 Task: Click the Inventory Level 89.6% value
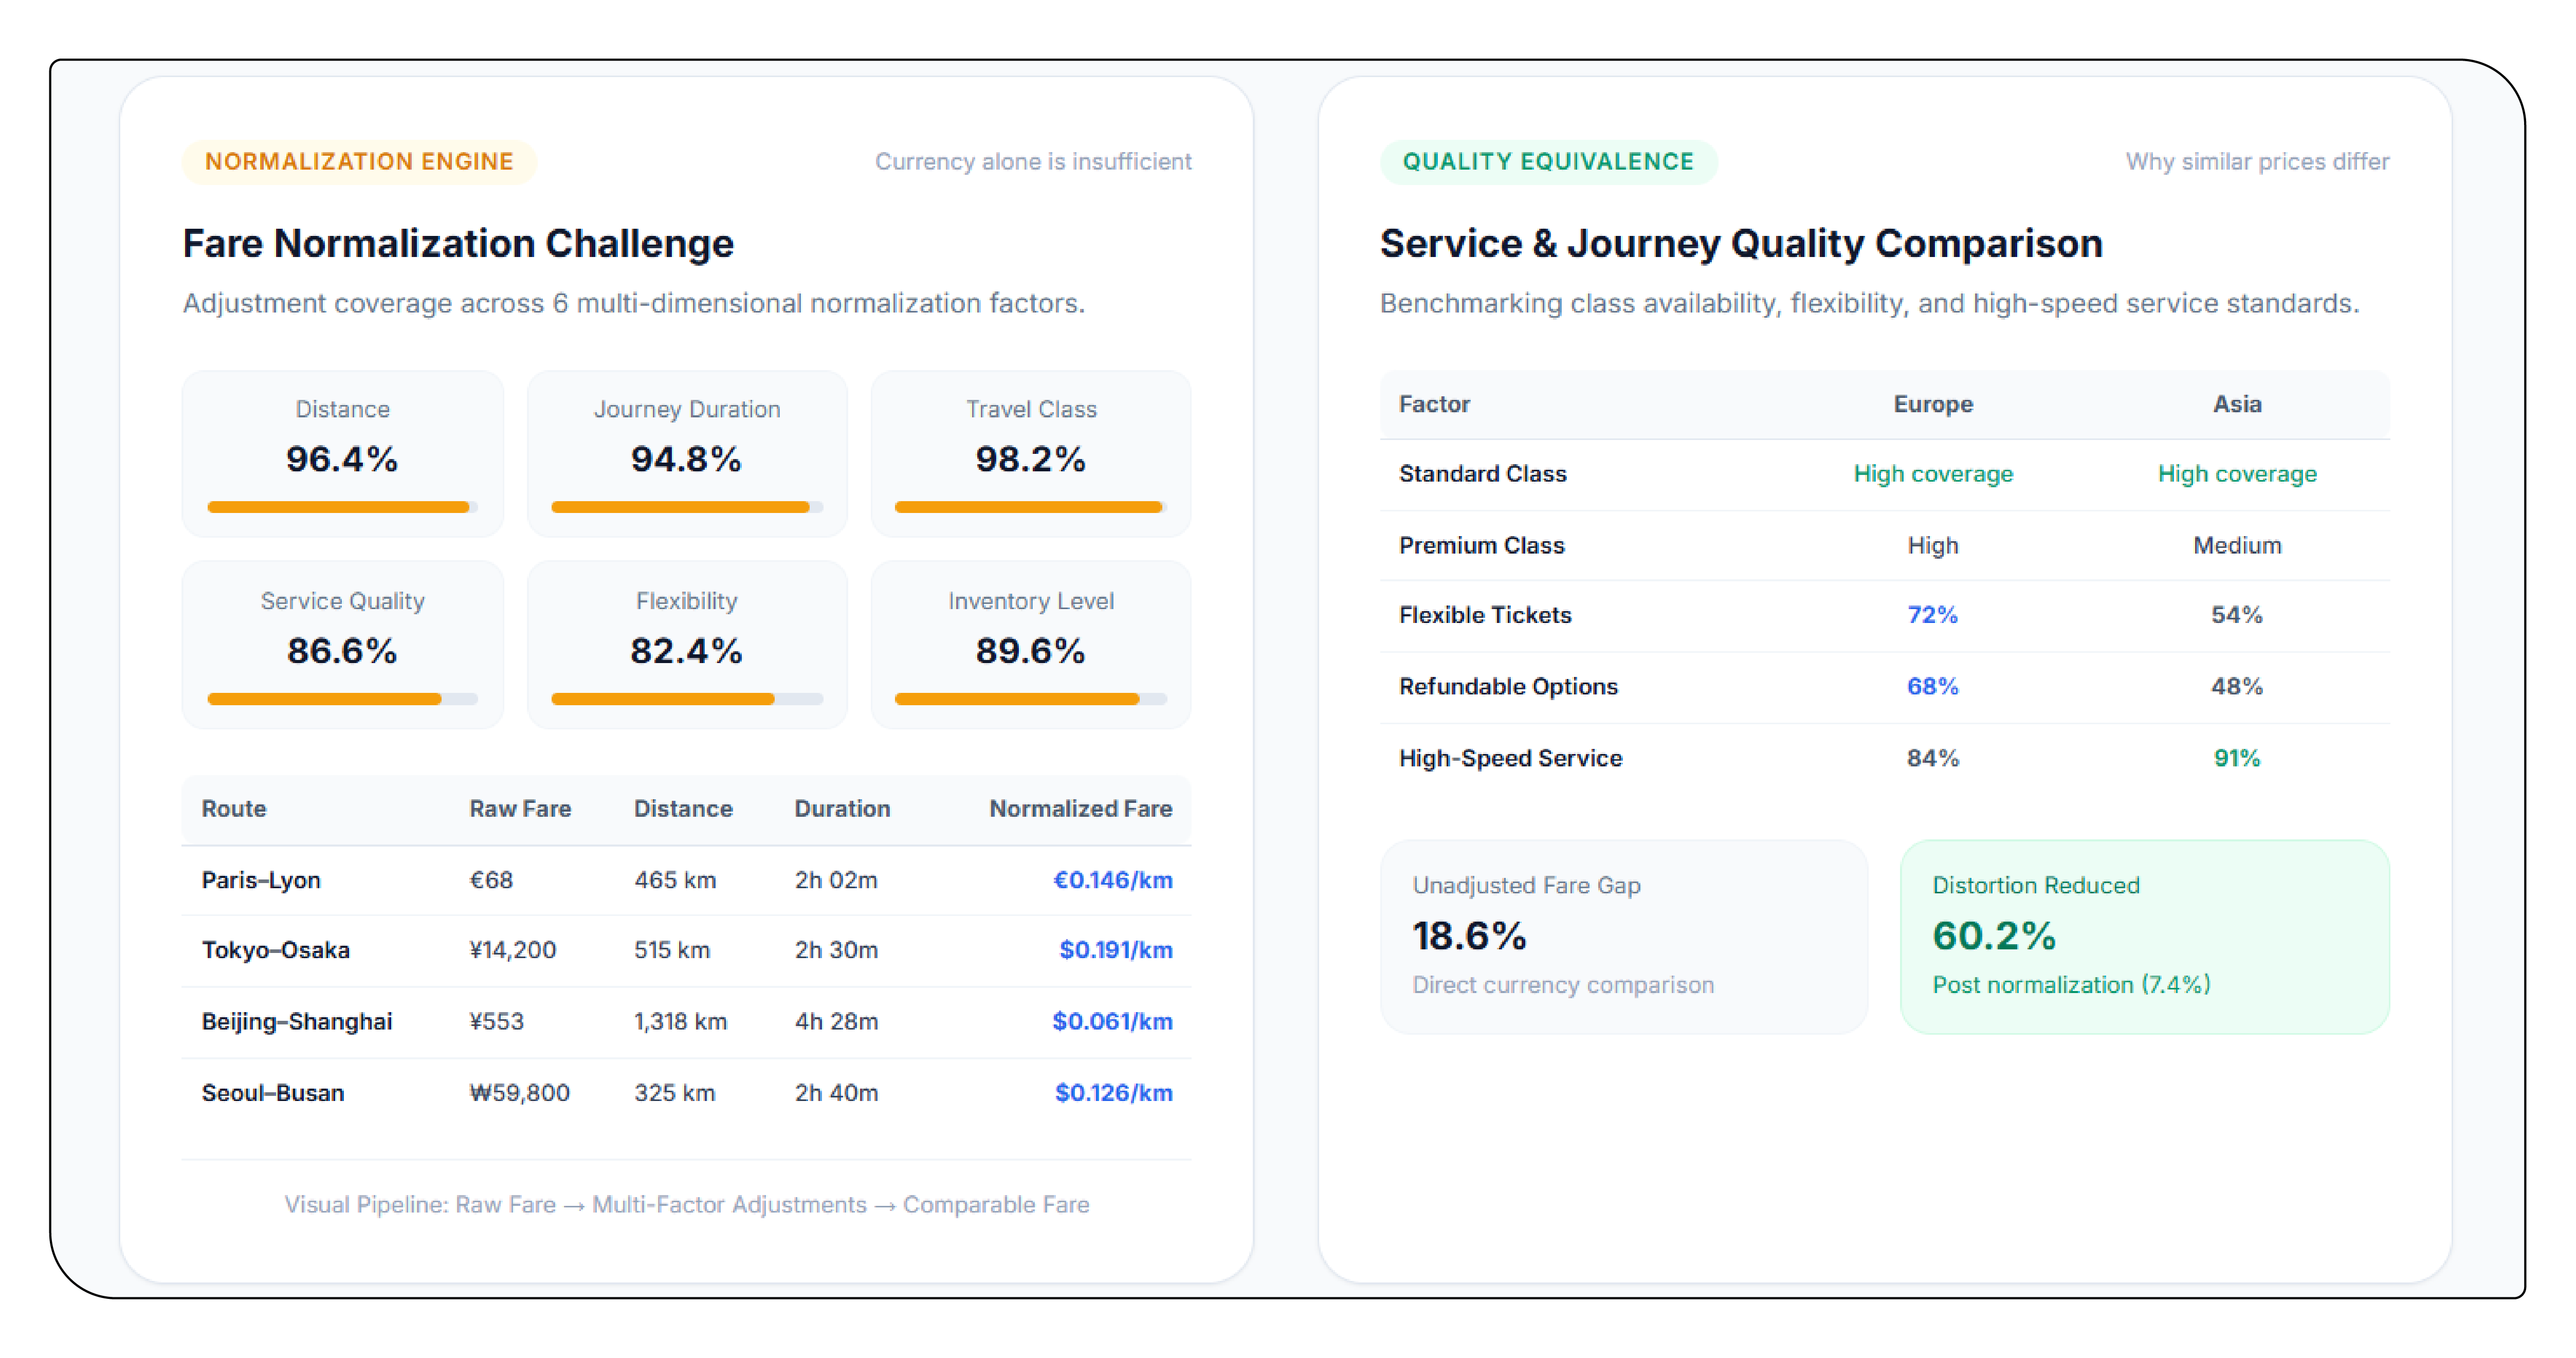click(1031, 651)
